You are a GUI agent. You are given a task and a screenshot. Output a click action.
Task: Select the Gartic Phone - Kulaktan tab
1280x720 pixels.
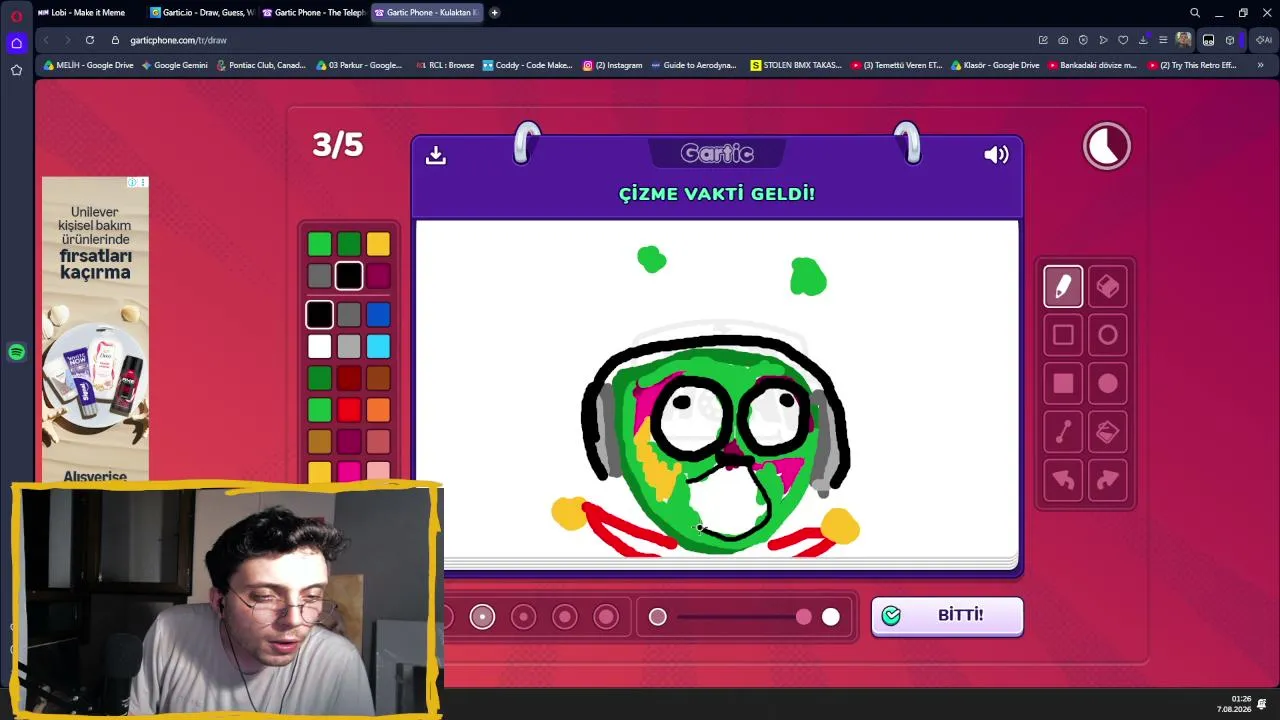click(426, 13)
